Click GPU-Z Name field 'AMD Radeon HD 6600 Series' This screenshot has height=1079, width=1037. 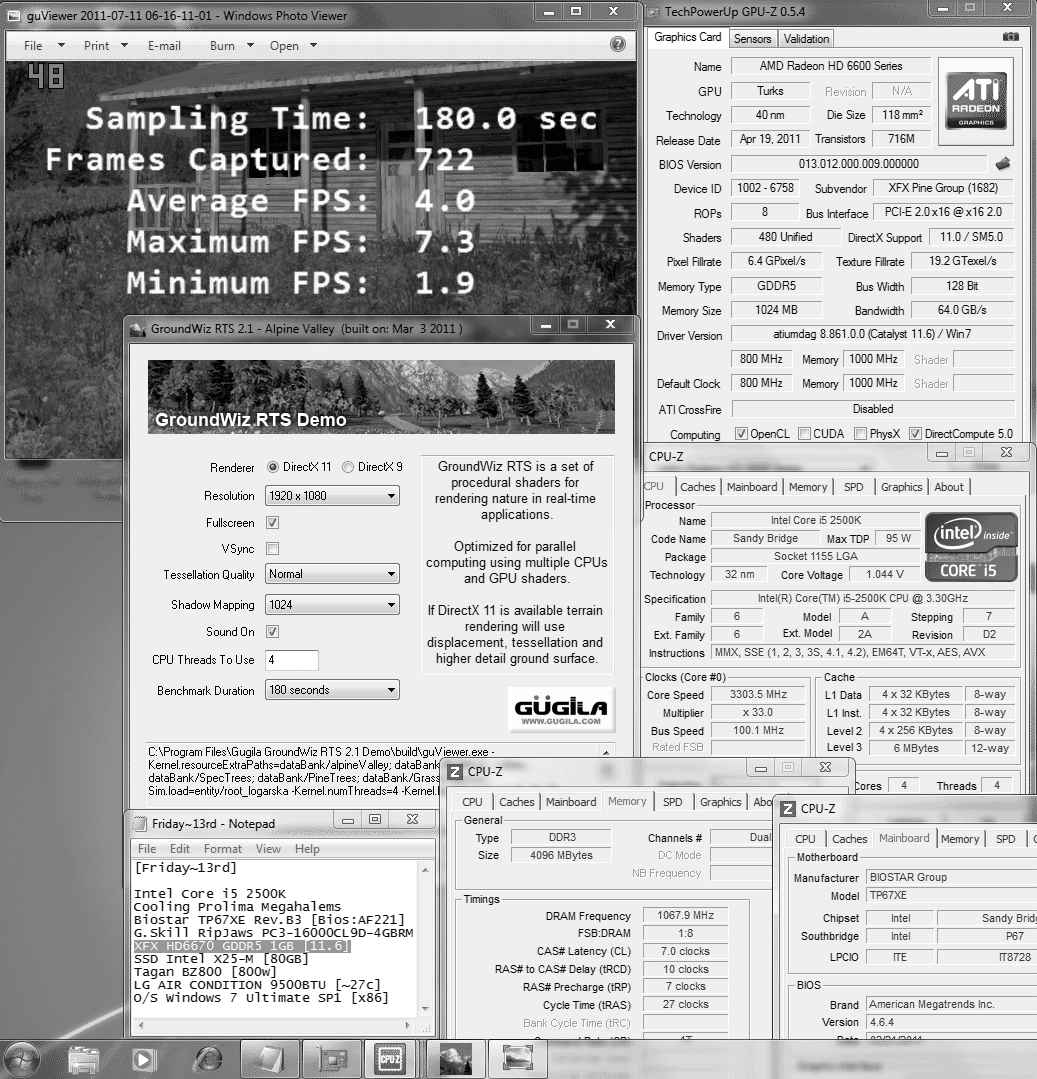(831, 66)
